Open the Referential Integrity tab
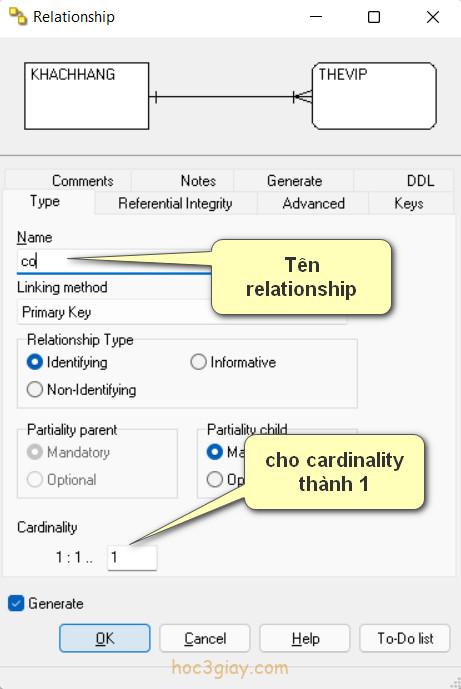 point(175,203)
